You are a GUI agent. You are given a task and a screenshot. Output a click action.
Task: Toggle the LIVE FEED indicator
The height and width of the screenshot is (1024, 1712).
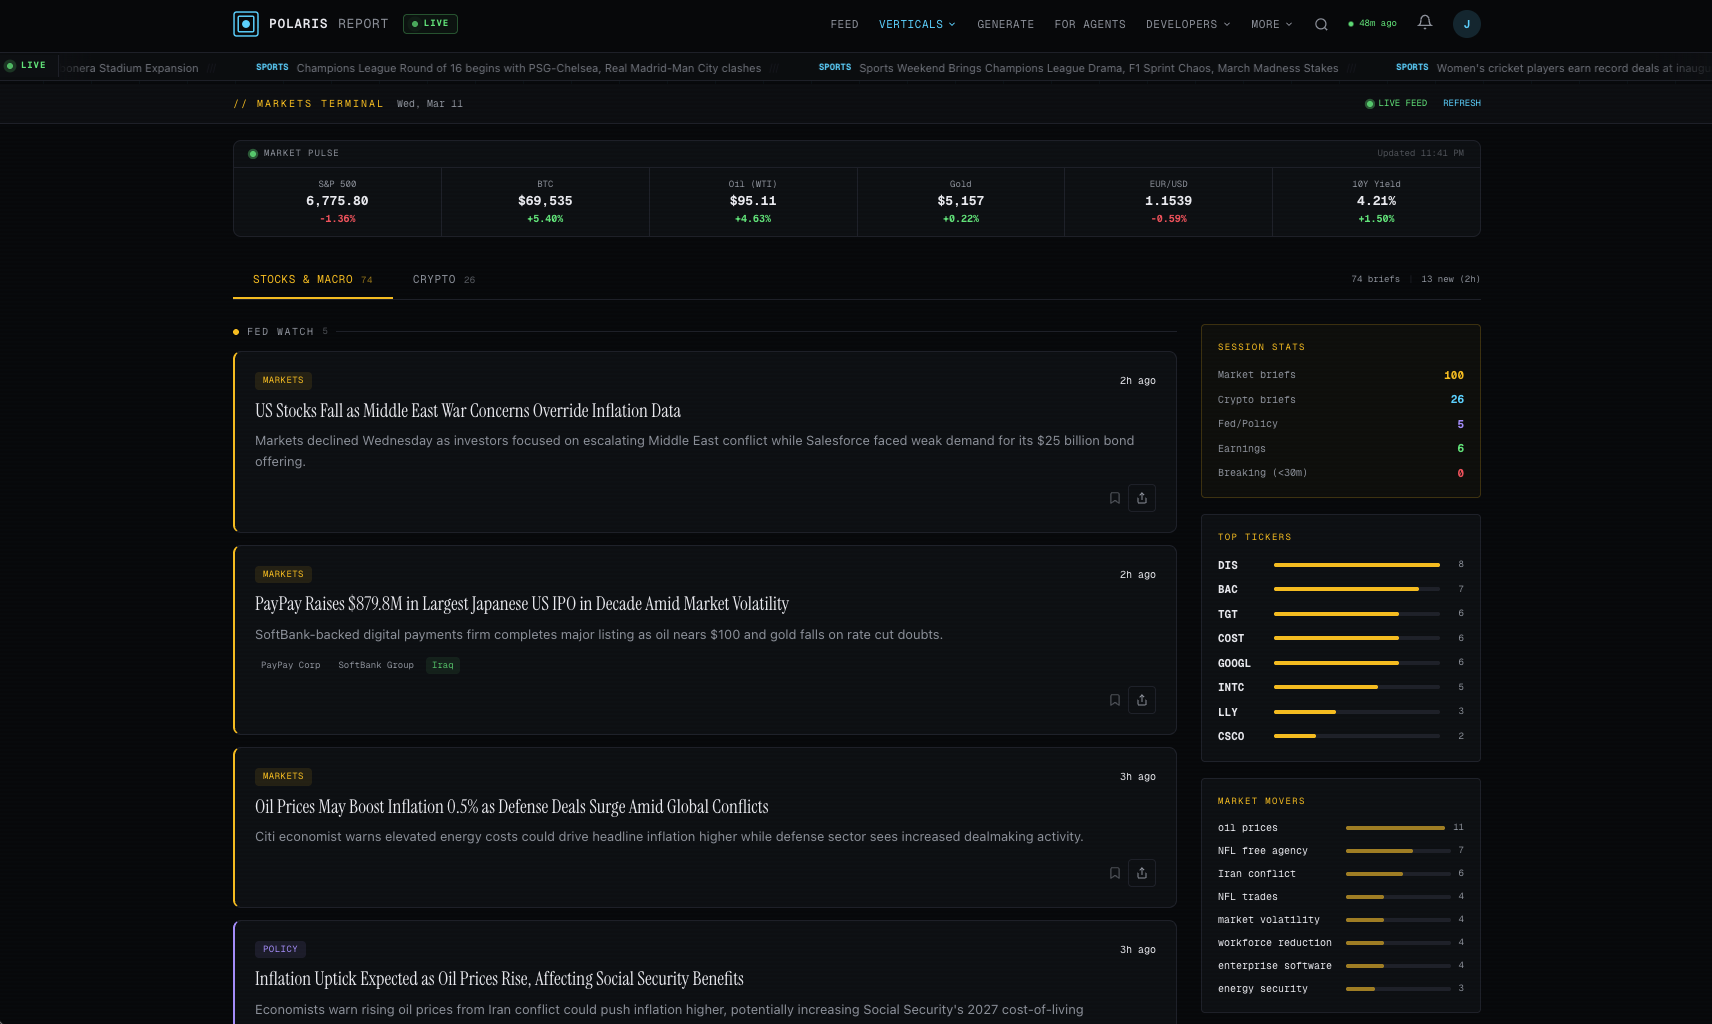(x=1395, y=102)
